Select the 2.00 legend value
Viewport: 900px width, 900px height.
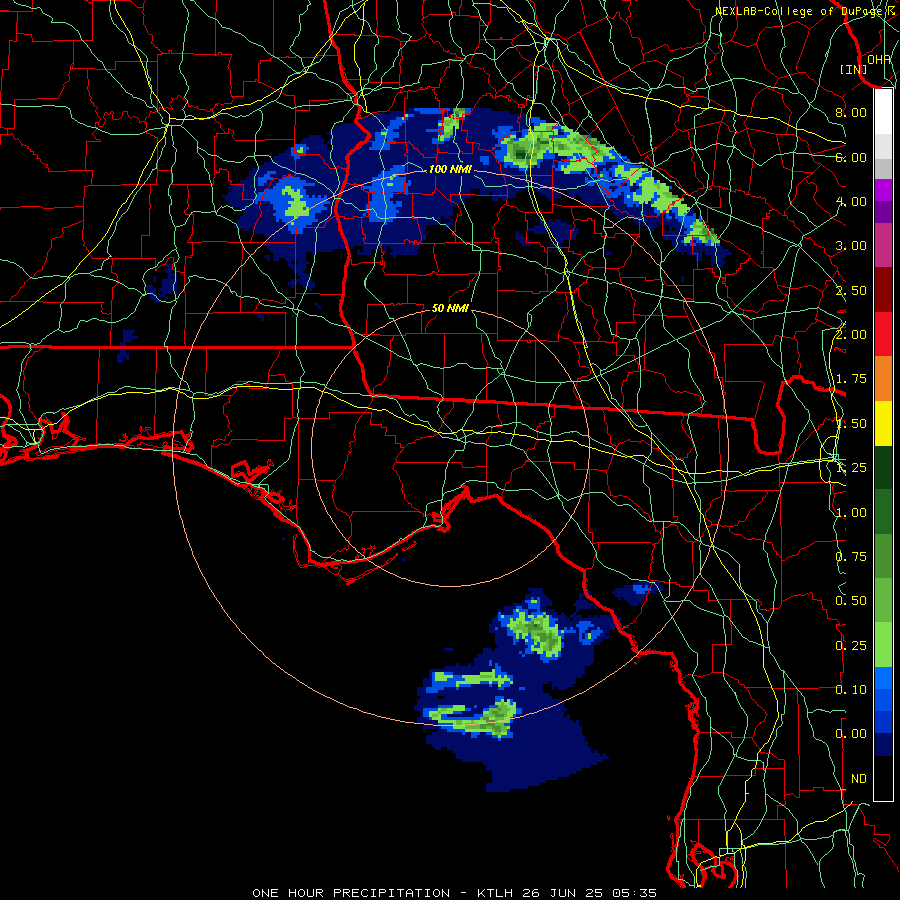coord(851,335)
